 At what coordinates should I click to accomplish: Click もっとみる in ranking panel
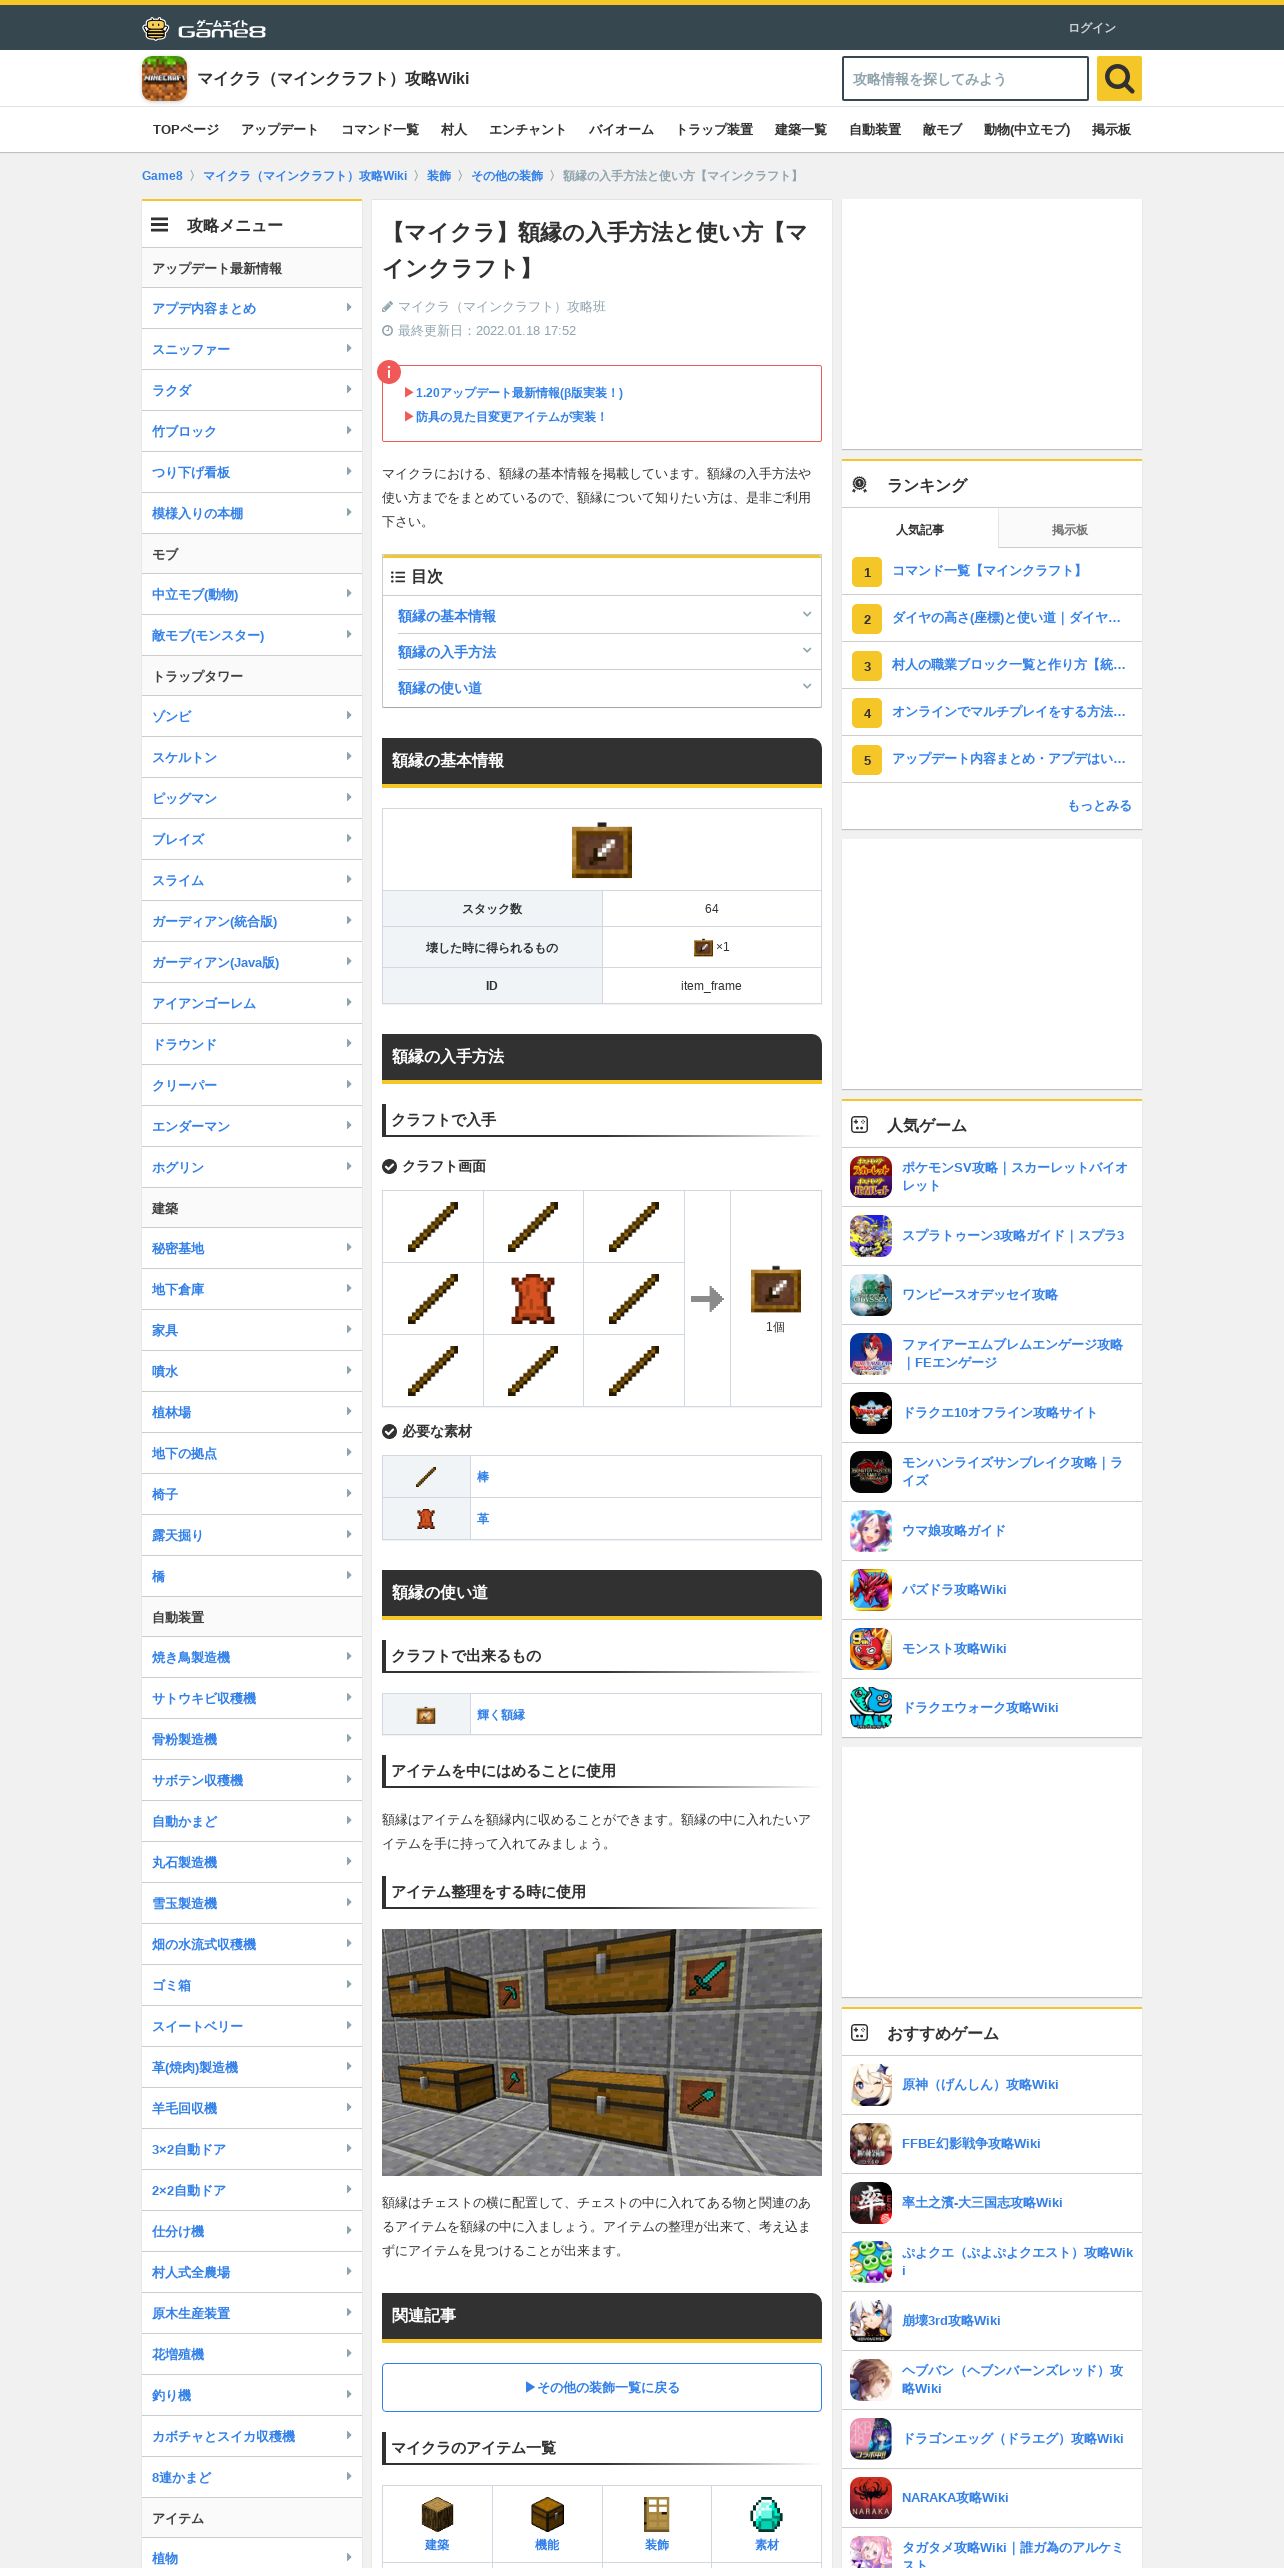[x=1100, y=806]
